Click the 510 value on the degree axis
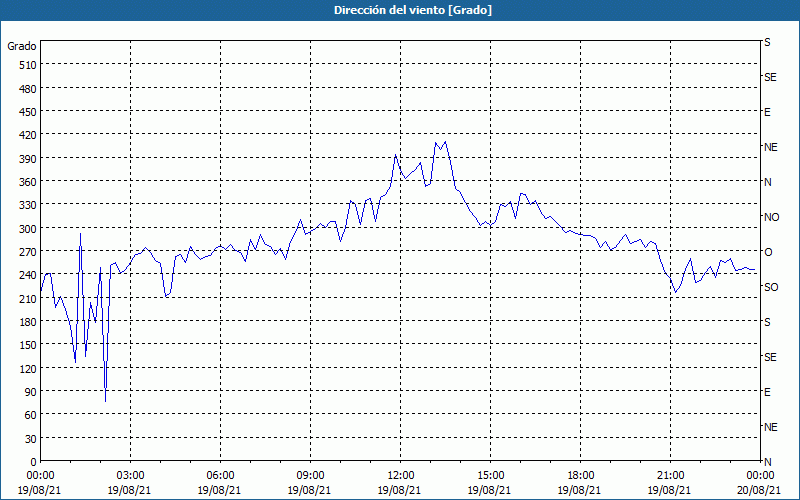Screen dimensions: 800x500 point(29,65)
